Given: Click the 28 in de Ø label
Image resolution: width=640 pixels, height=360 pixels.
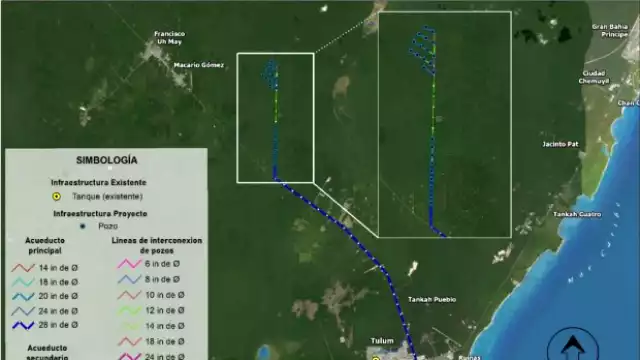Looking at the screenshot, I should (58, 325).
